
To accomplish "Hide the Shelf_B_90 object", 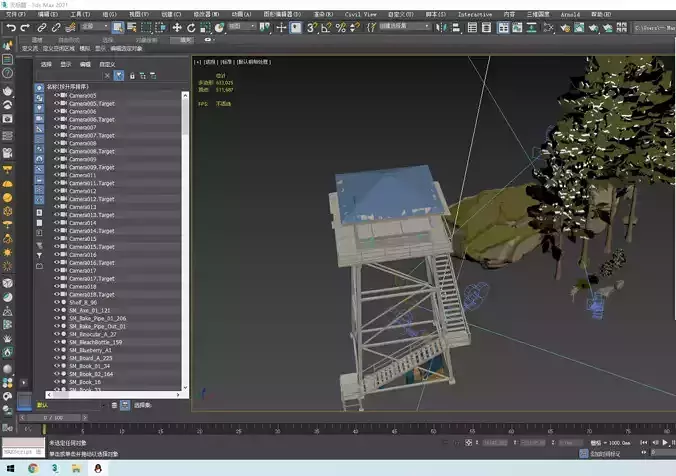I will coord(56,302).
